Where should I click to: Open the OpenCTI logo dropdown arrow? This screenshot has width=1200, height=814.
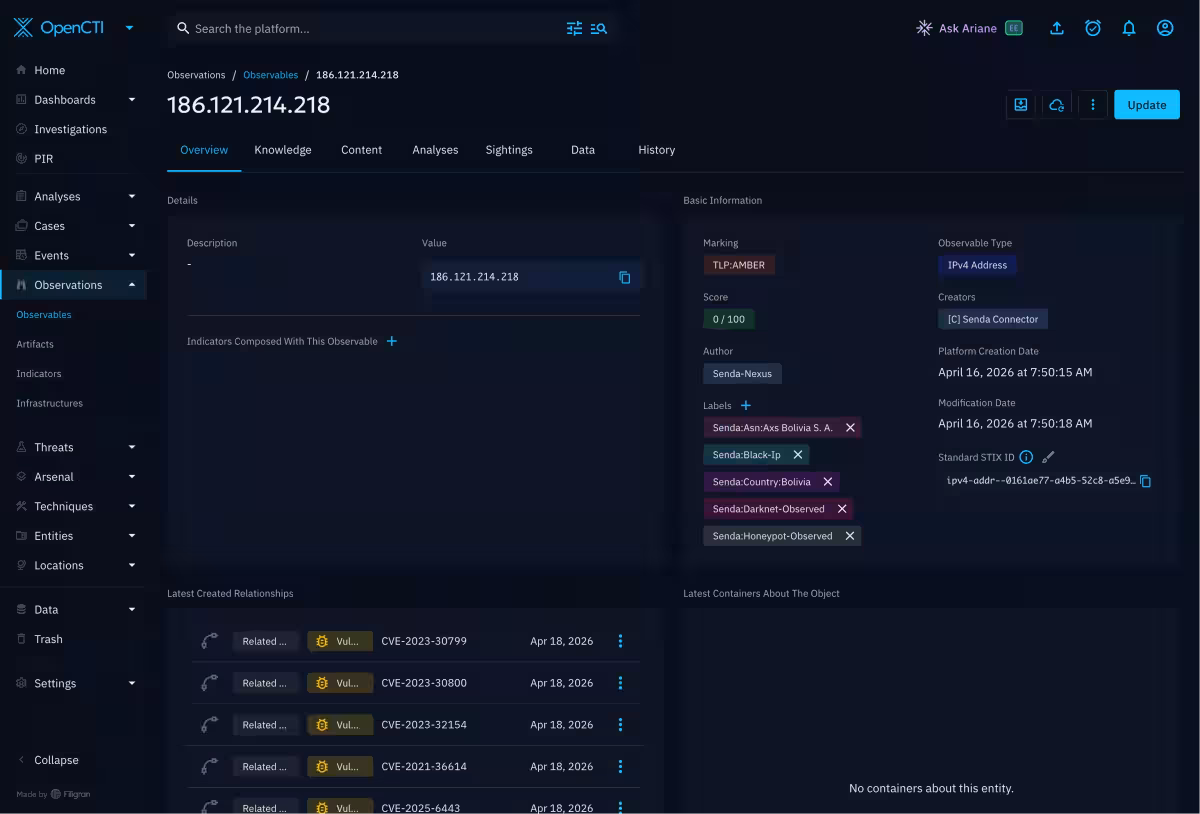click(x=129, y=28)
